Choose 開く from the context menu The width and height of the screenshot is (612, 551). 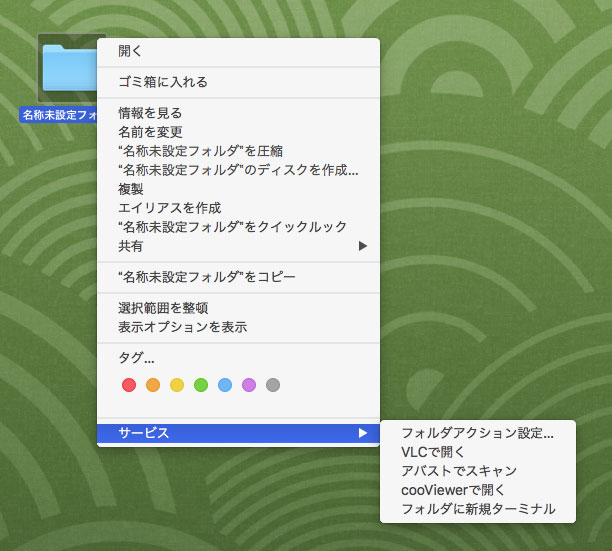(238, 51)
